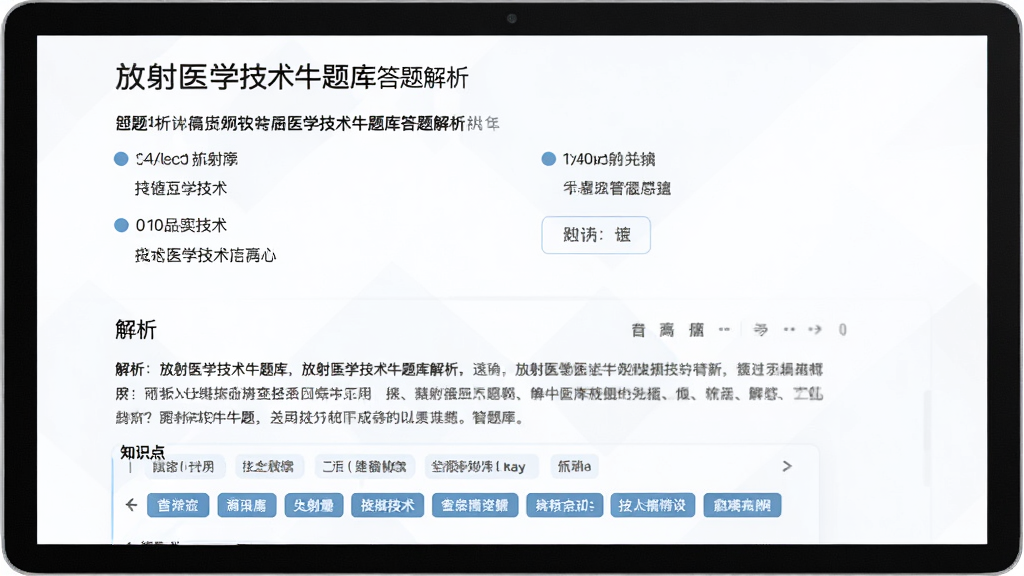The width and height of the screenshot is (1024, 576).
Task: Click the '解析' section heading
Action: coord(136,330)
